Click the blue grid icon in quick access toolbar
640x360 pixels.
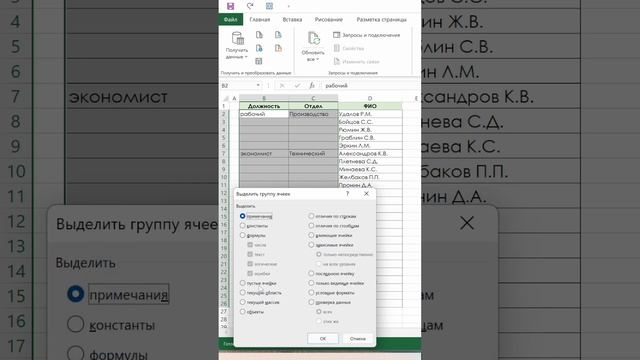269,6
